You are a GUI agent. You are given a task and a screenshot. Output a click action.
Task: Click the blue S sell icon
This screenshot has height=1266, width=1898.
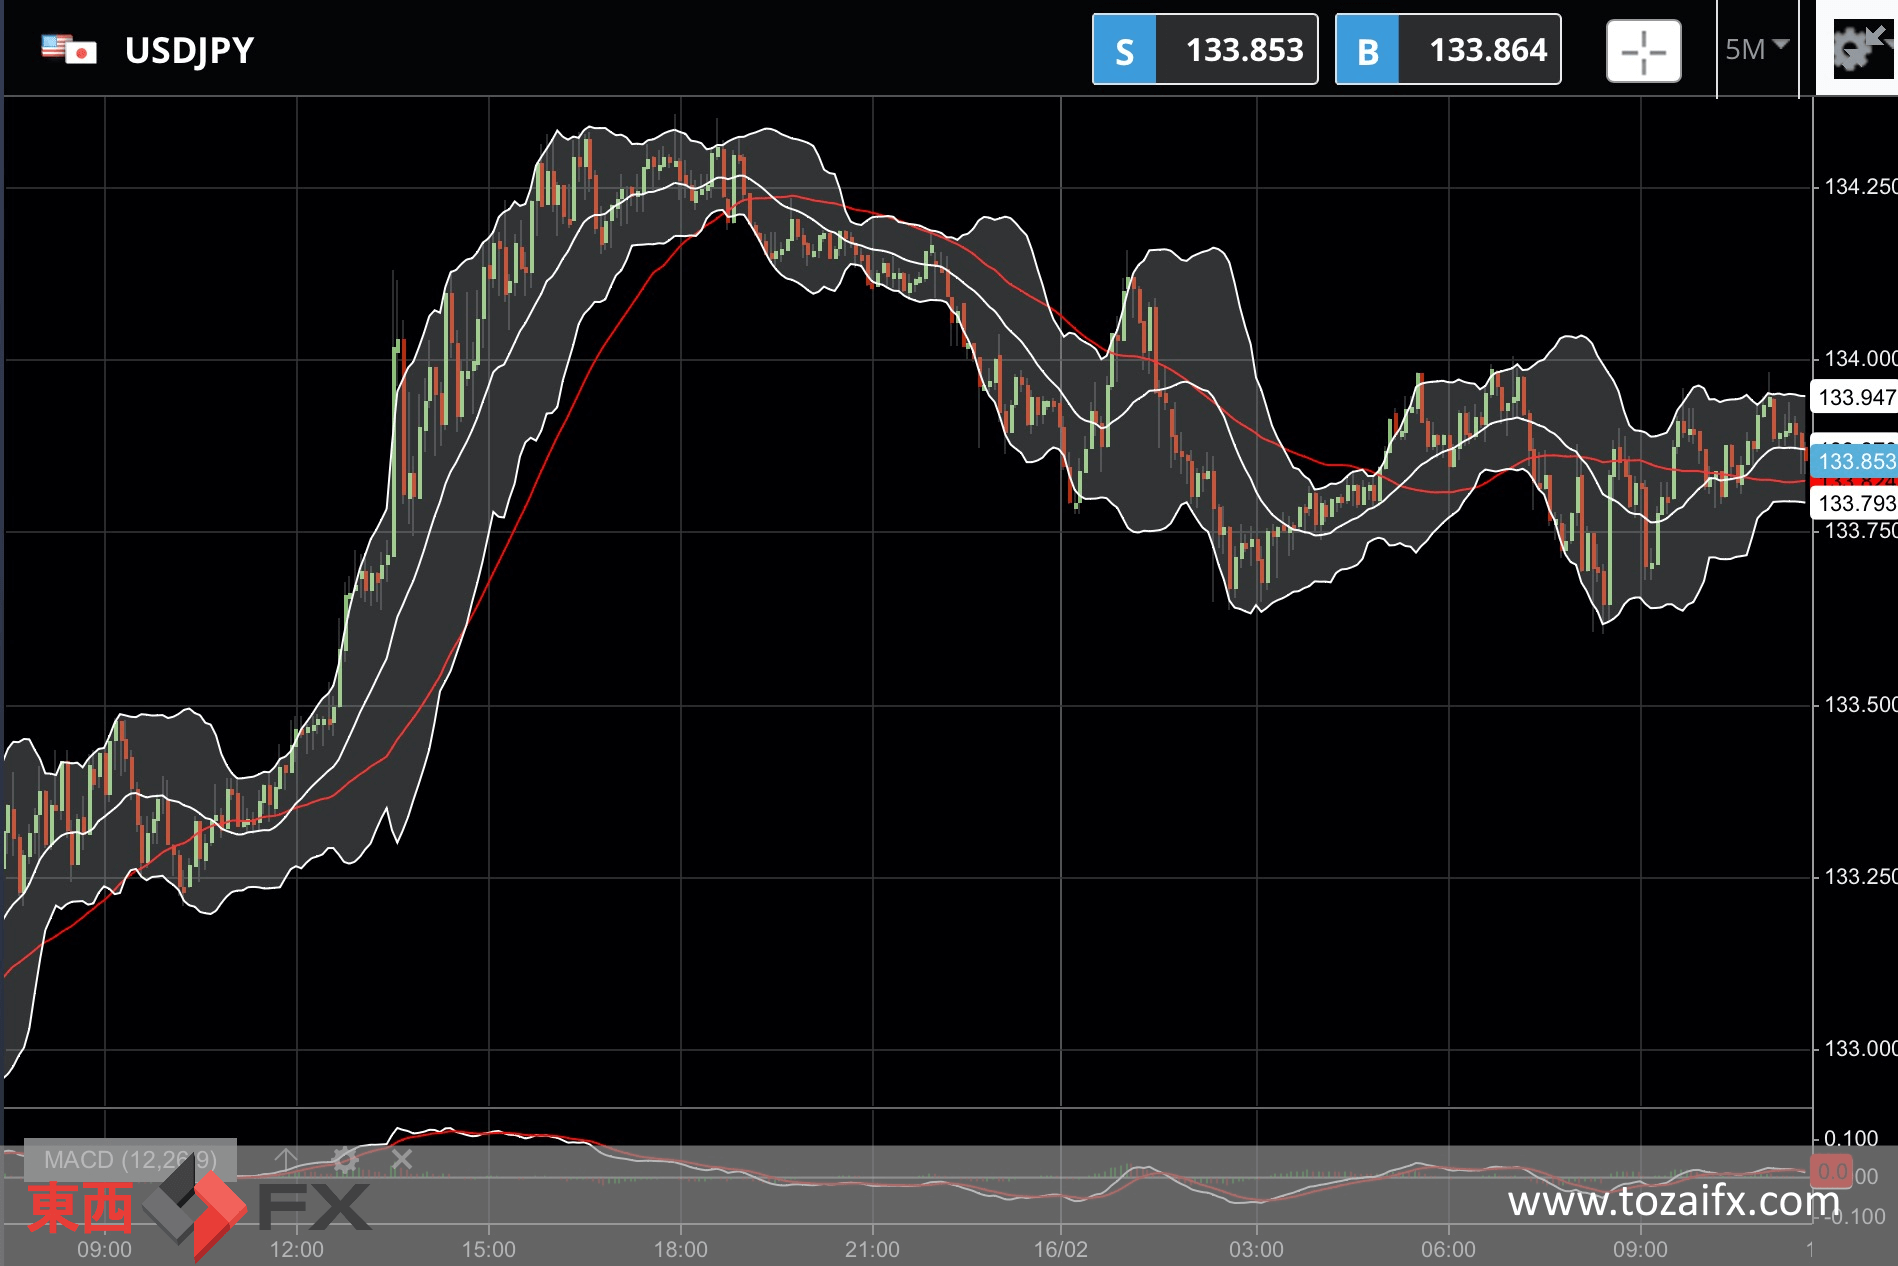1124,50
